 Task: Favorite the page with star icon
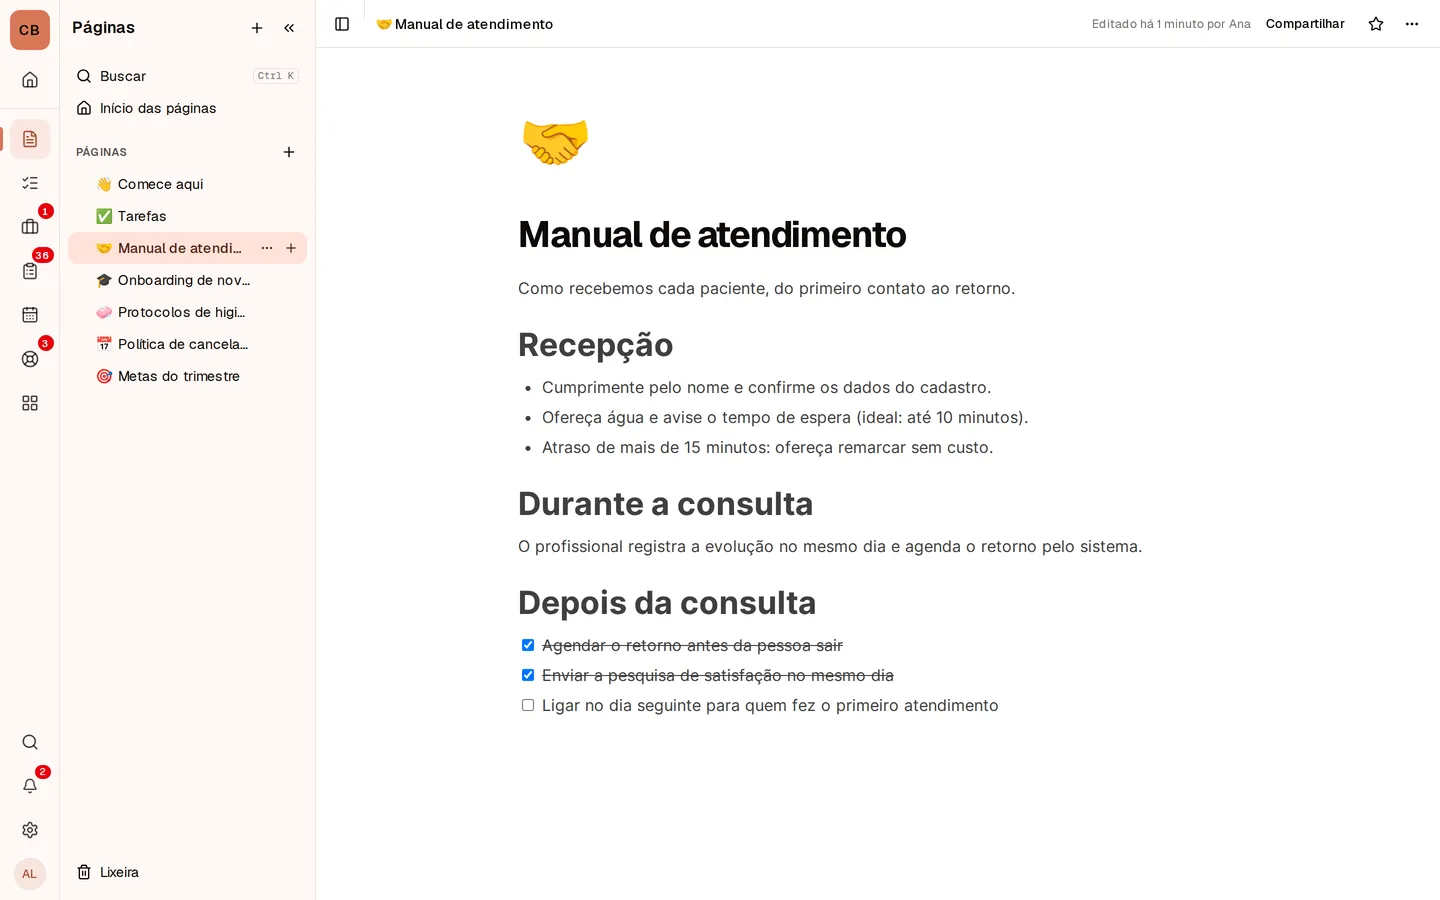pyautogui.click(x=1376, y=24)
